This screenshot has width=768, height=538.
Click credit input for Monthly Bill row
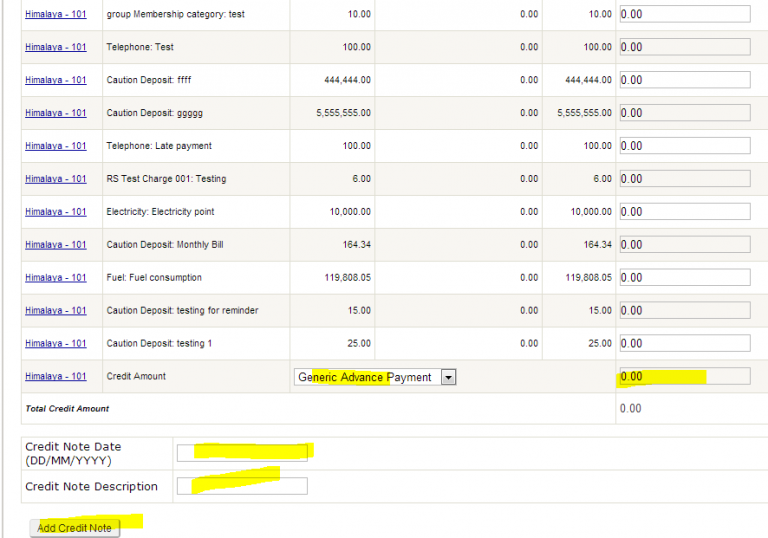pyautogui.click(x=685, y=245)
